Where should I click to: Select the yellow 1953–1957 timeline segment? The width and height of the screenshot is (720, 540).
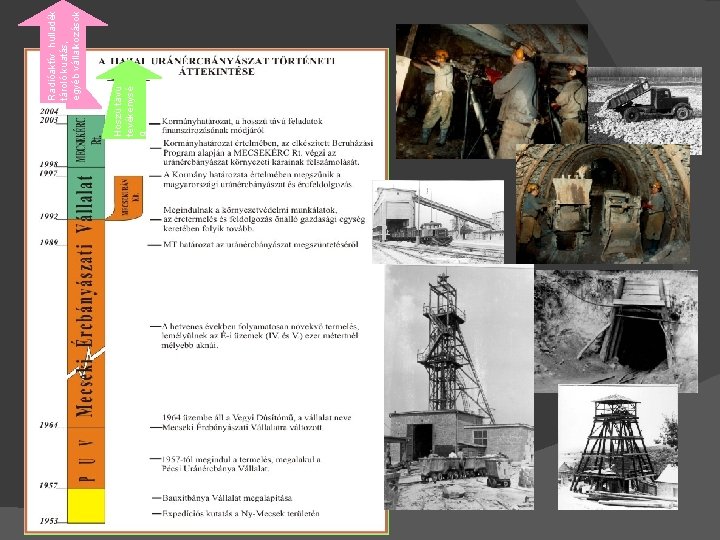tap(86, 506)
